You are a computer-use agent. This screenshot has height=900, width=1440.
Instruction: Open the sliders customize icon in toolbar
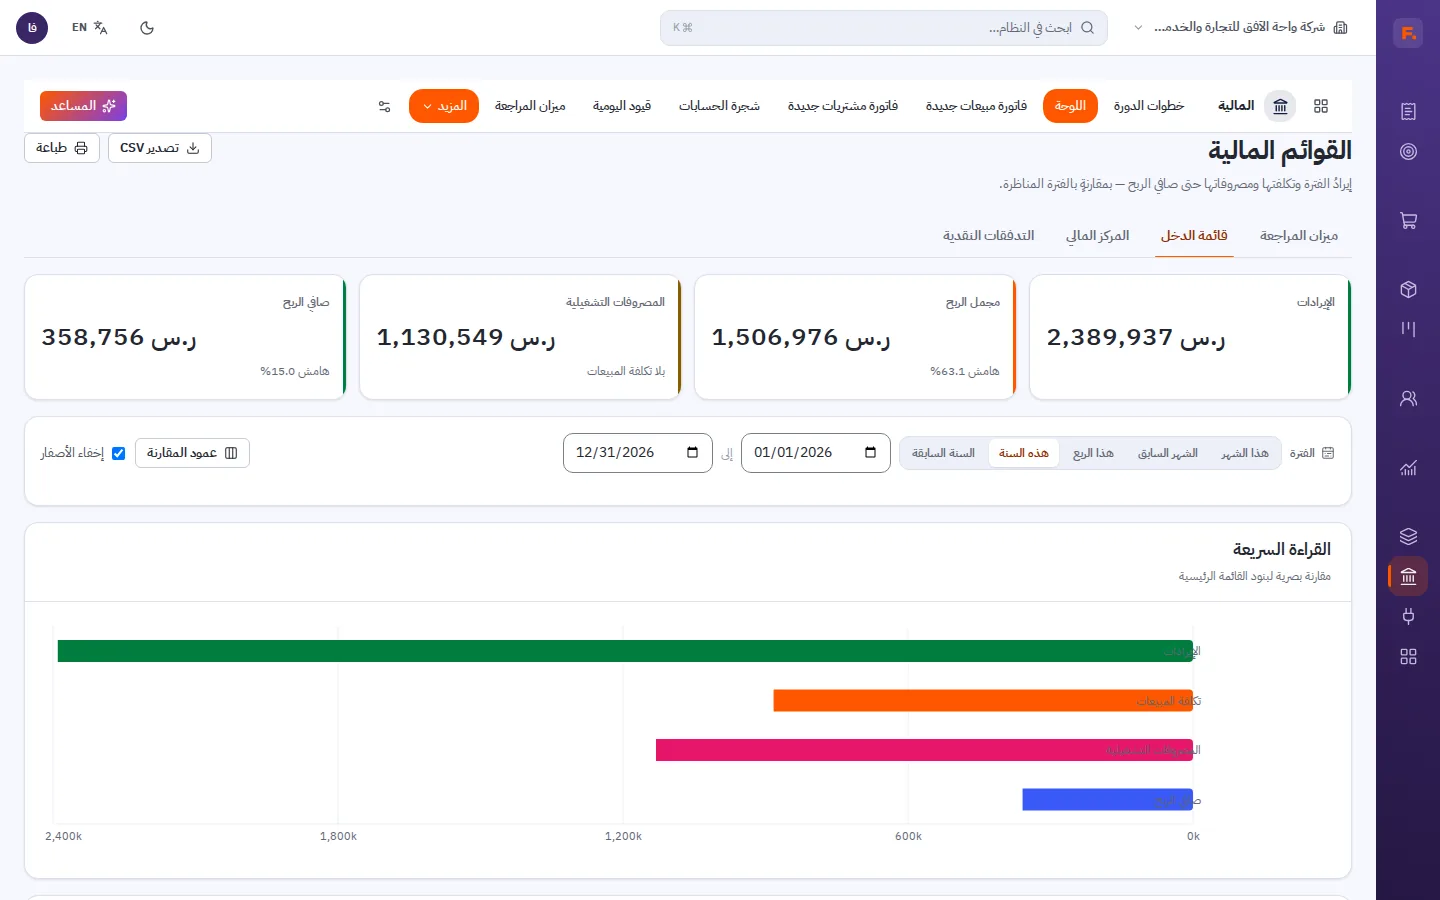(384, 106)
